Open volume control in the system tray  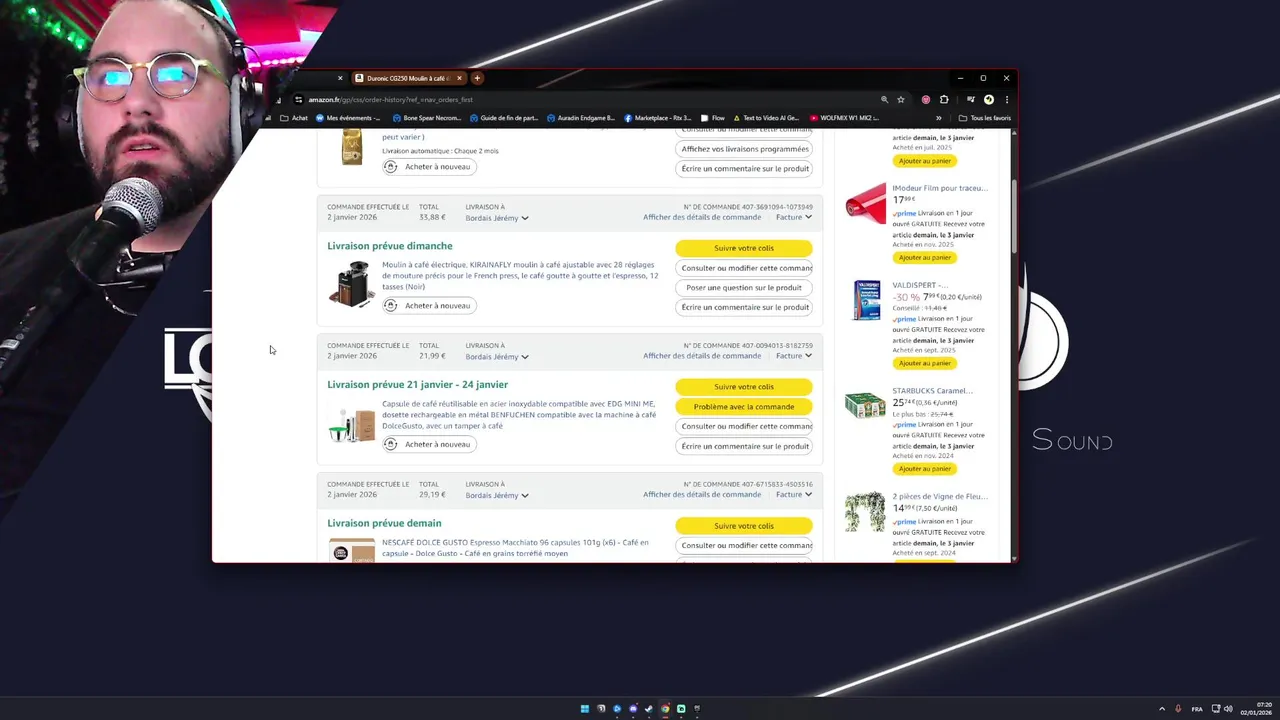point(1228,709)
